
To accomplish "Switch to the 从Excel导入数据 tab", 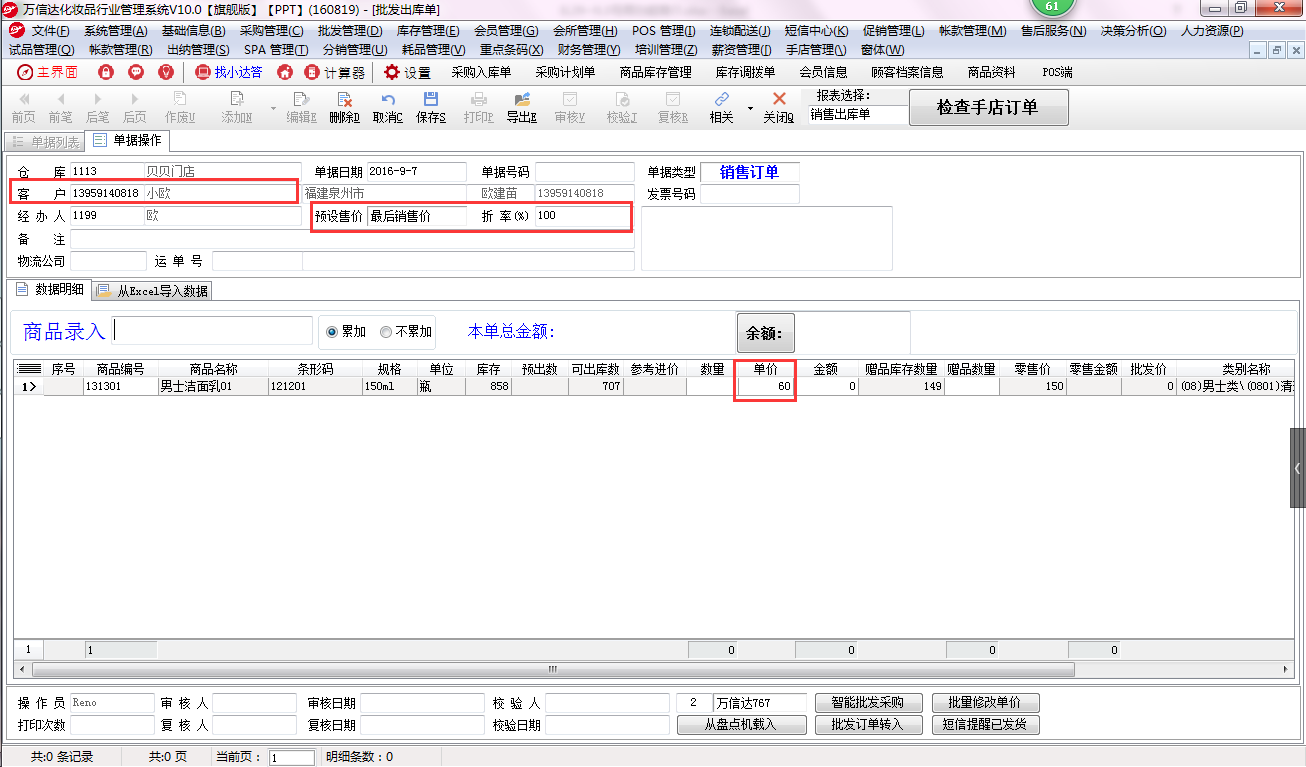I will tap(152, 291).
